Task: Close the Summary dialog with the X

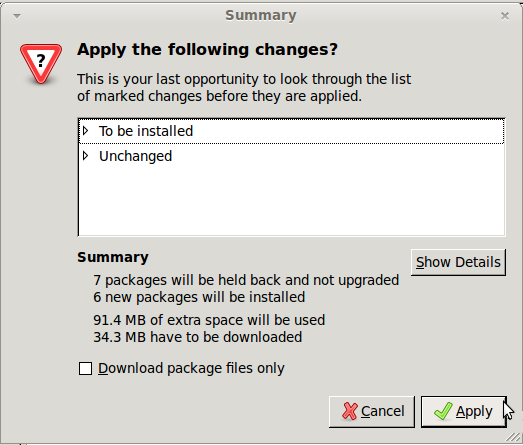Action: click(505, 16)
